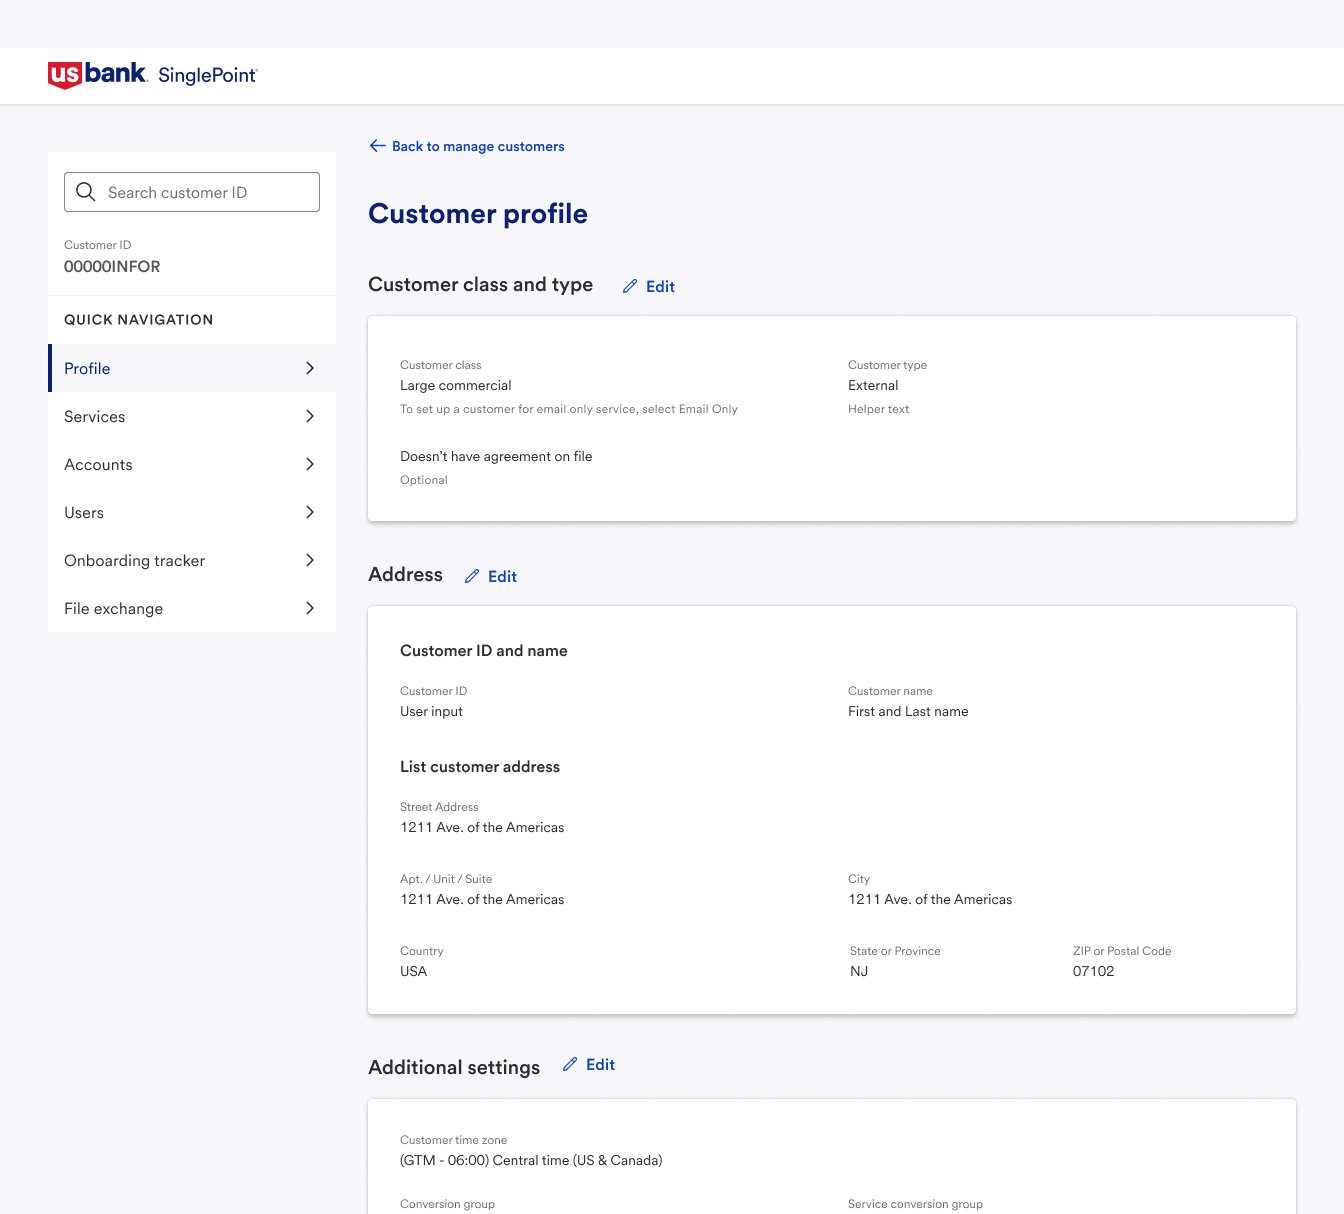This screenshot has height=1214, width=1344.
Task: Click Doesn't have agreement on file text
Action: tap(496, 456)
